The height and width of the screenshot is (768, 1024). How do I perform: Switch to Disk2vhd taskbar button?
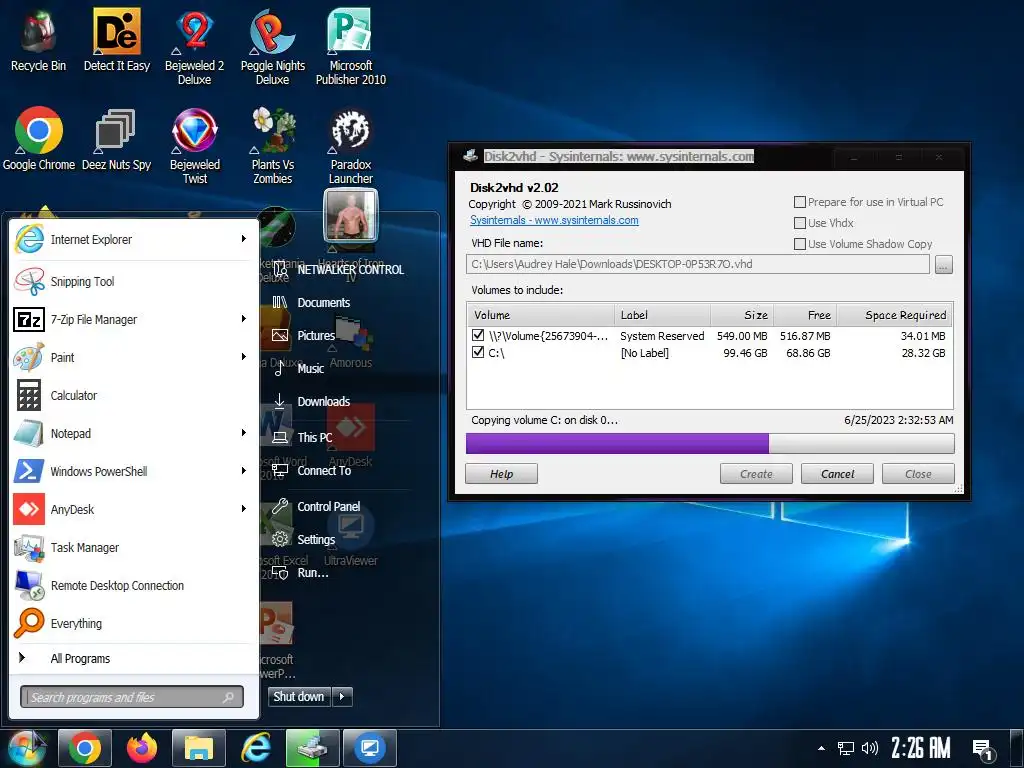[312, 748]
